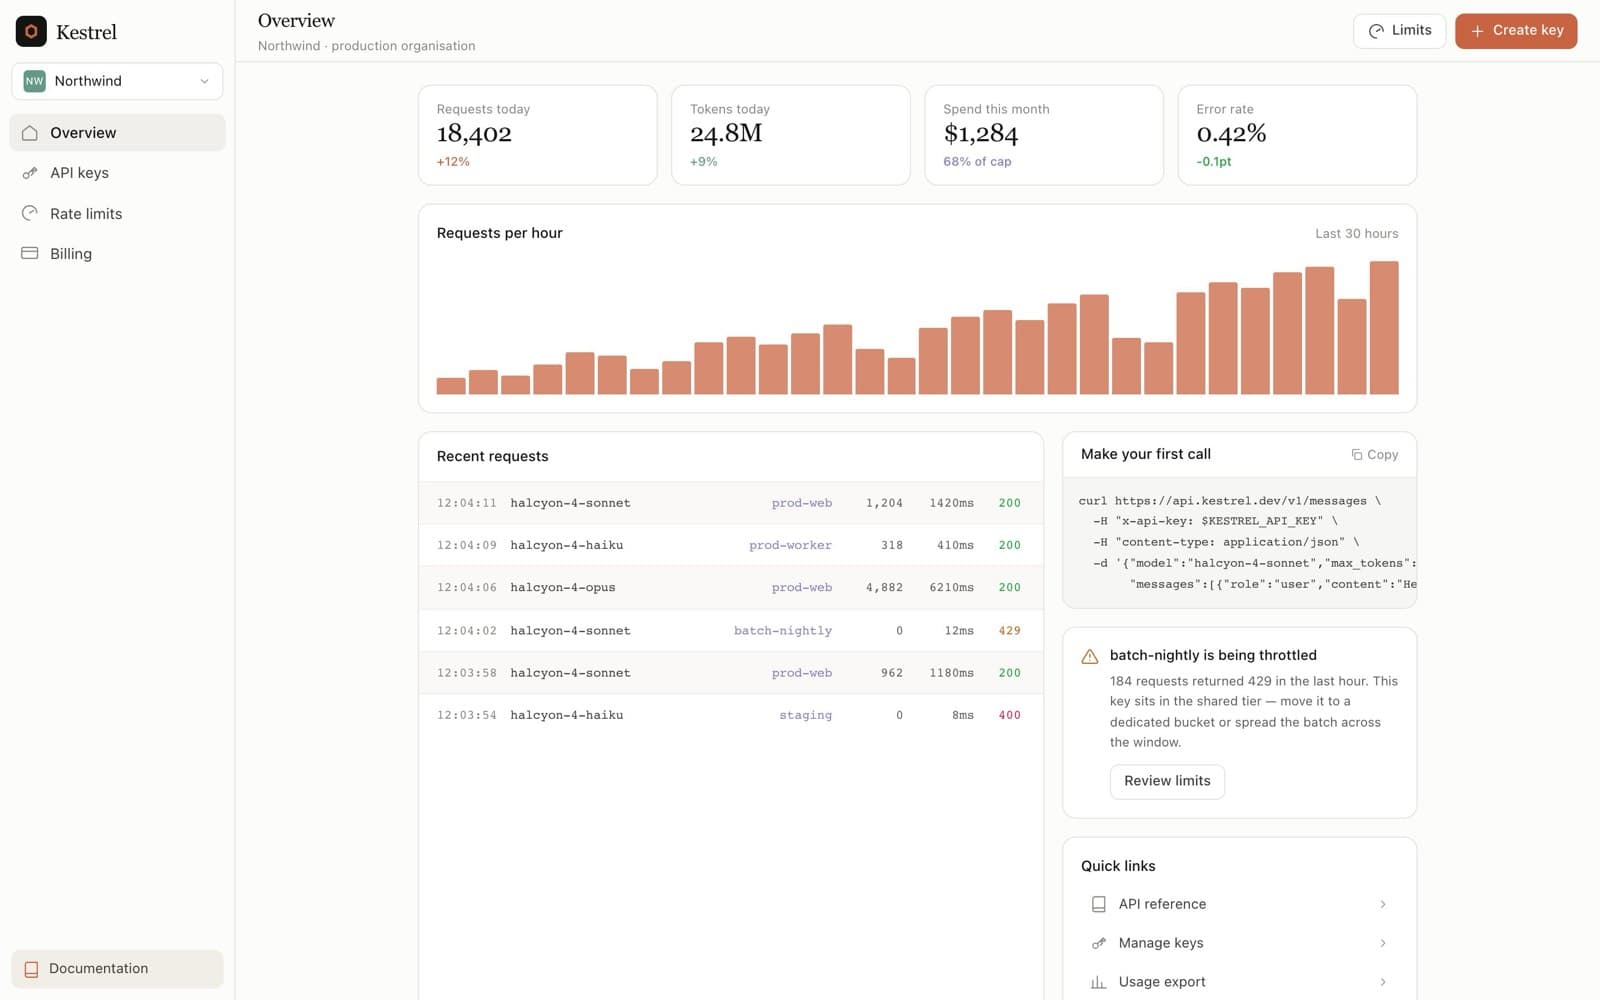Click the 6210ms latency value
Viewport: 1600px width, 1000px height.
(951, 588)
